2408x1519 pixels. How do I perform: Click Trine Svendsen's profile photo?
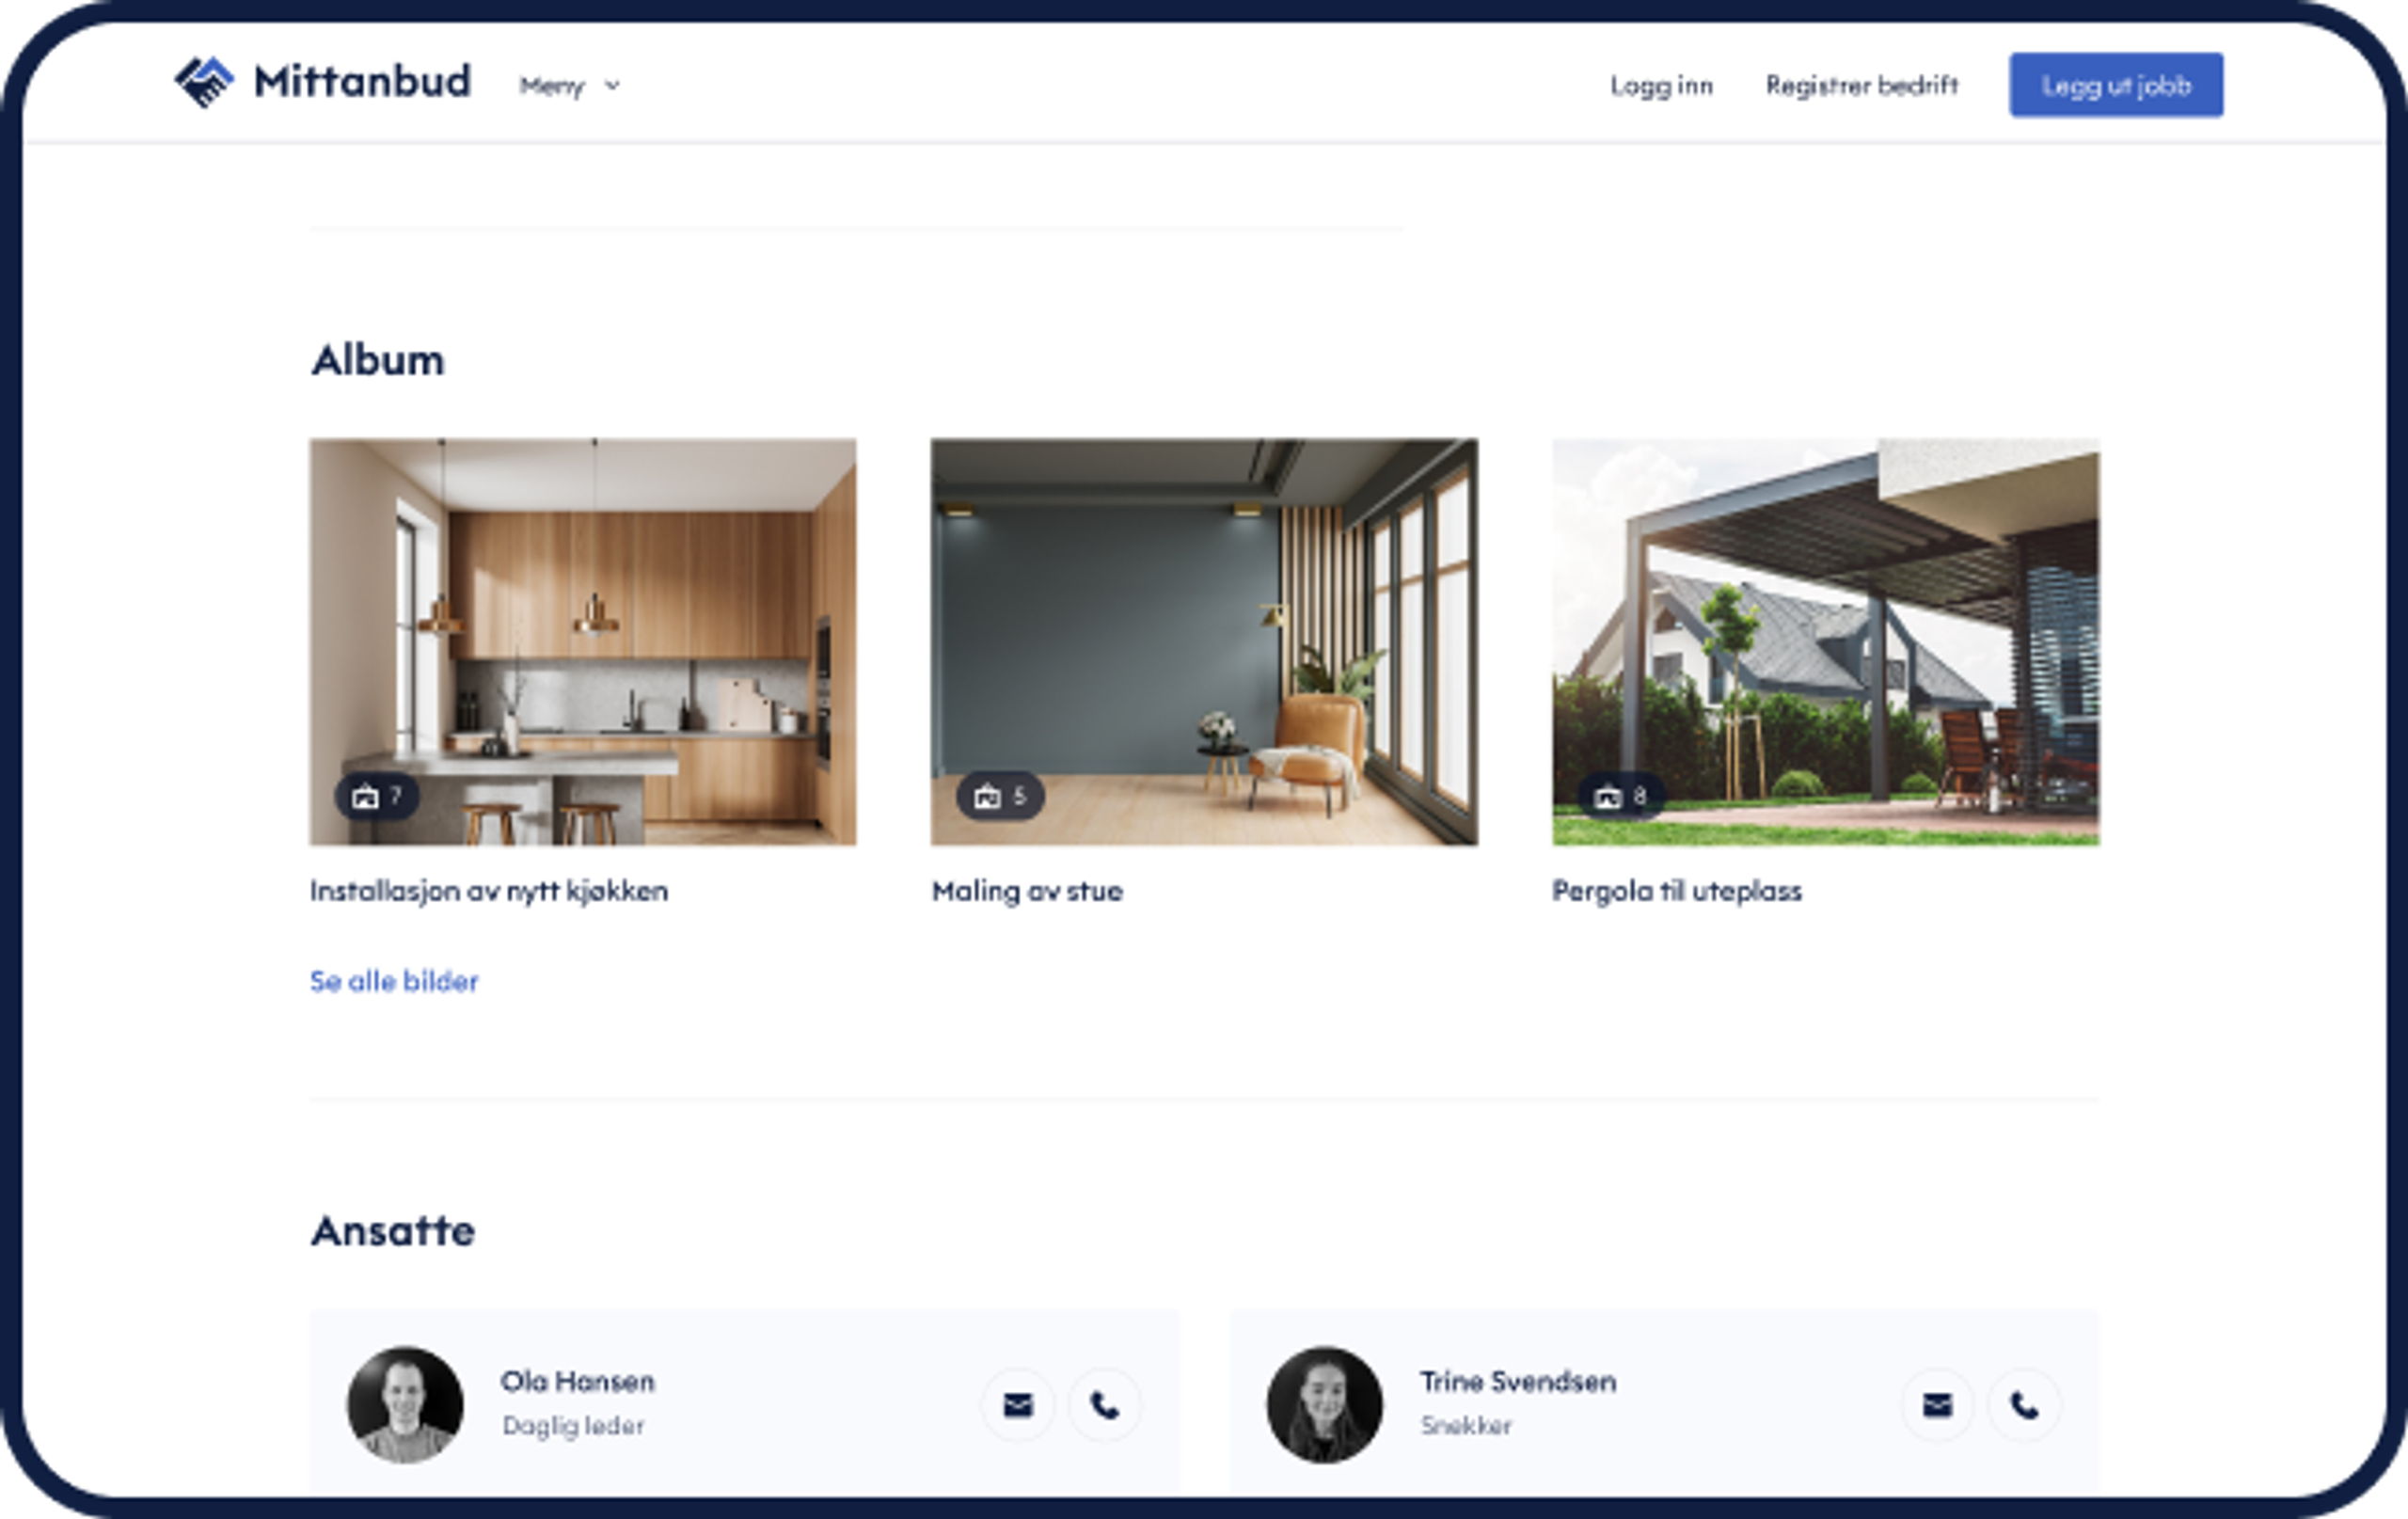pos(1324,1404)
